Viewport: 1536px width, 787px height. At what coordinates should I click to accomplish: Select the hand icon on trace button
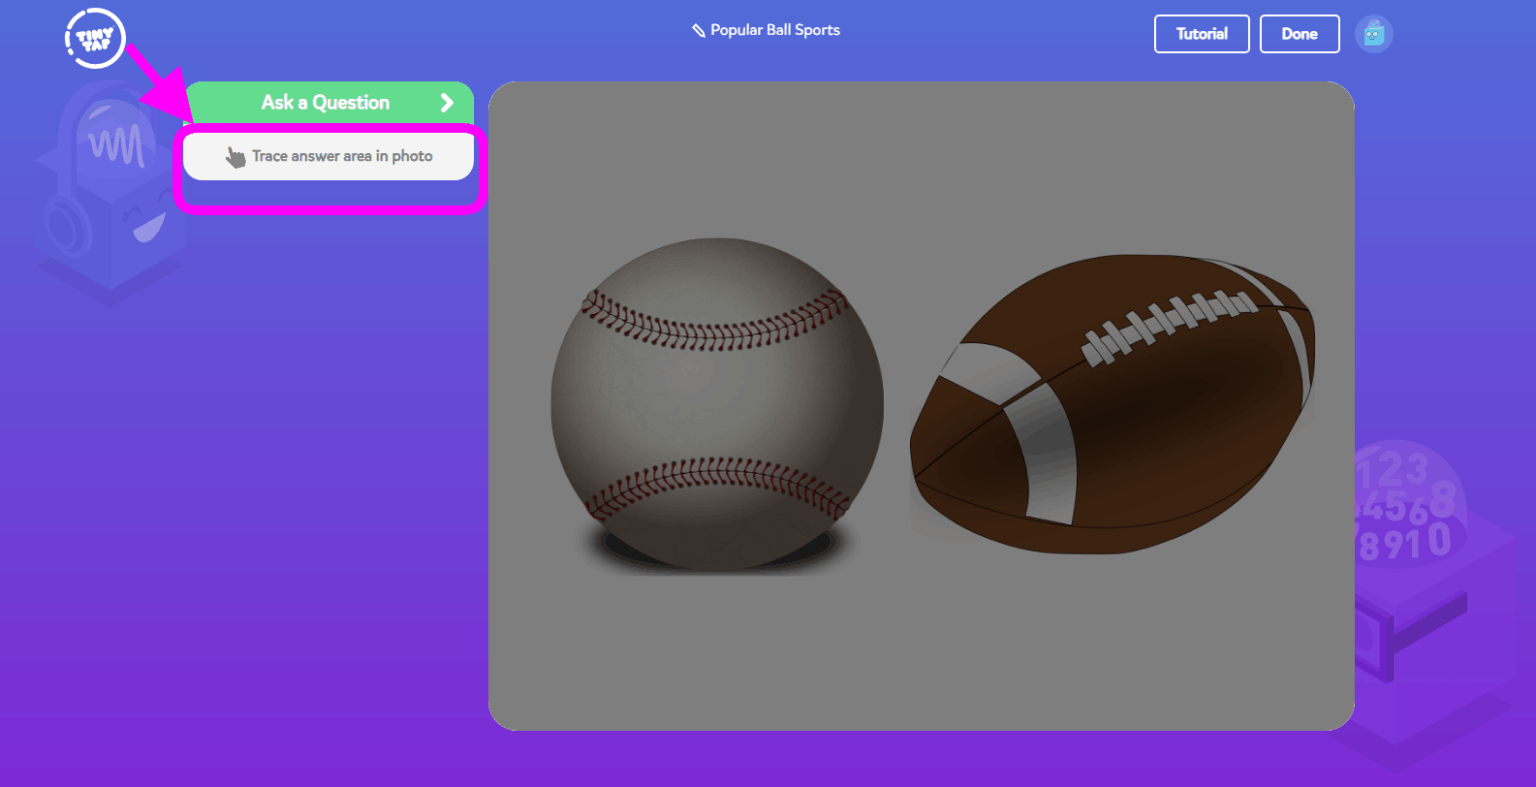pos(235,156)
